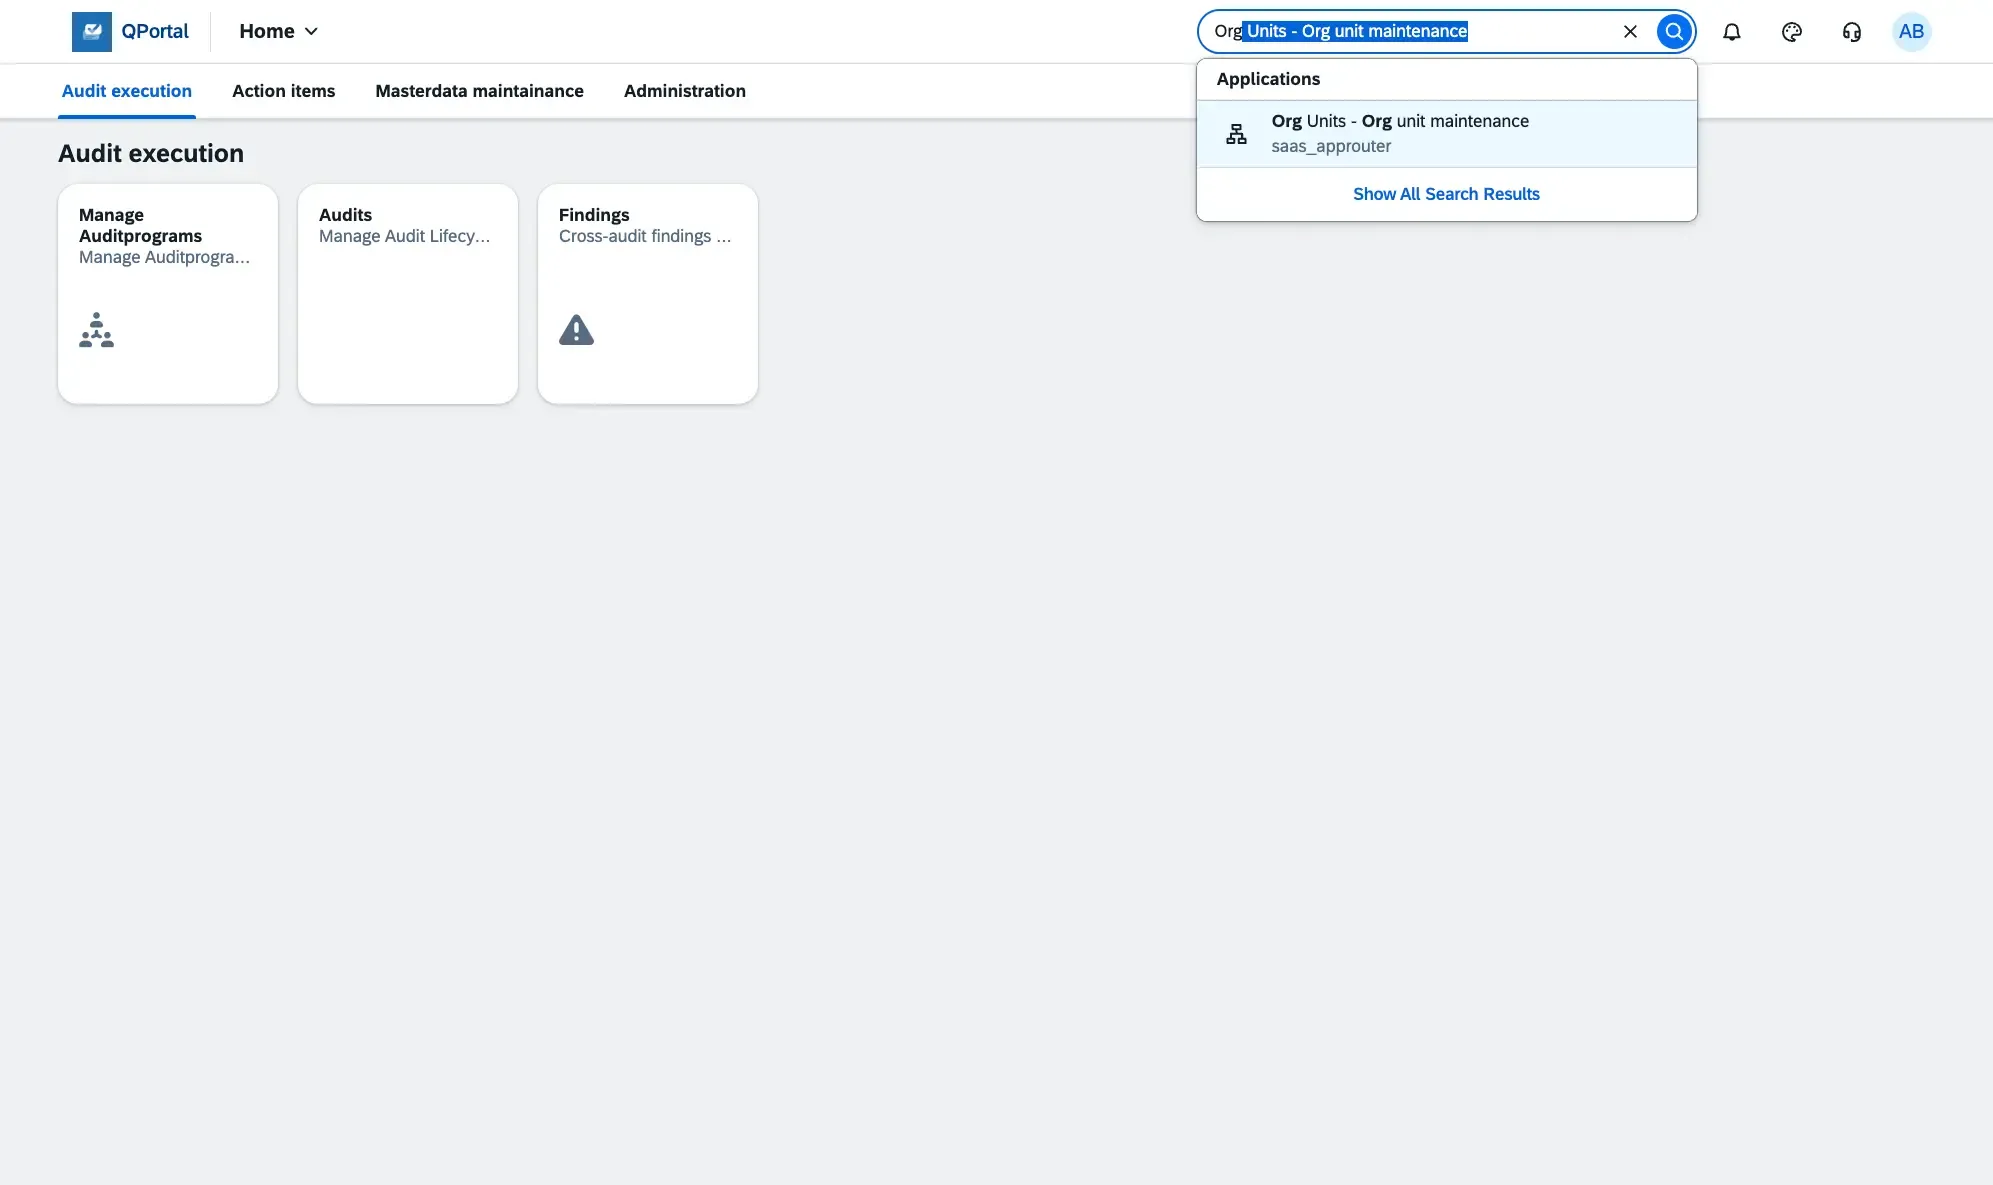Click the QPortal logo icon
This screenshot has width=1993, height=1185.
92,31
